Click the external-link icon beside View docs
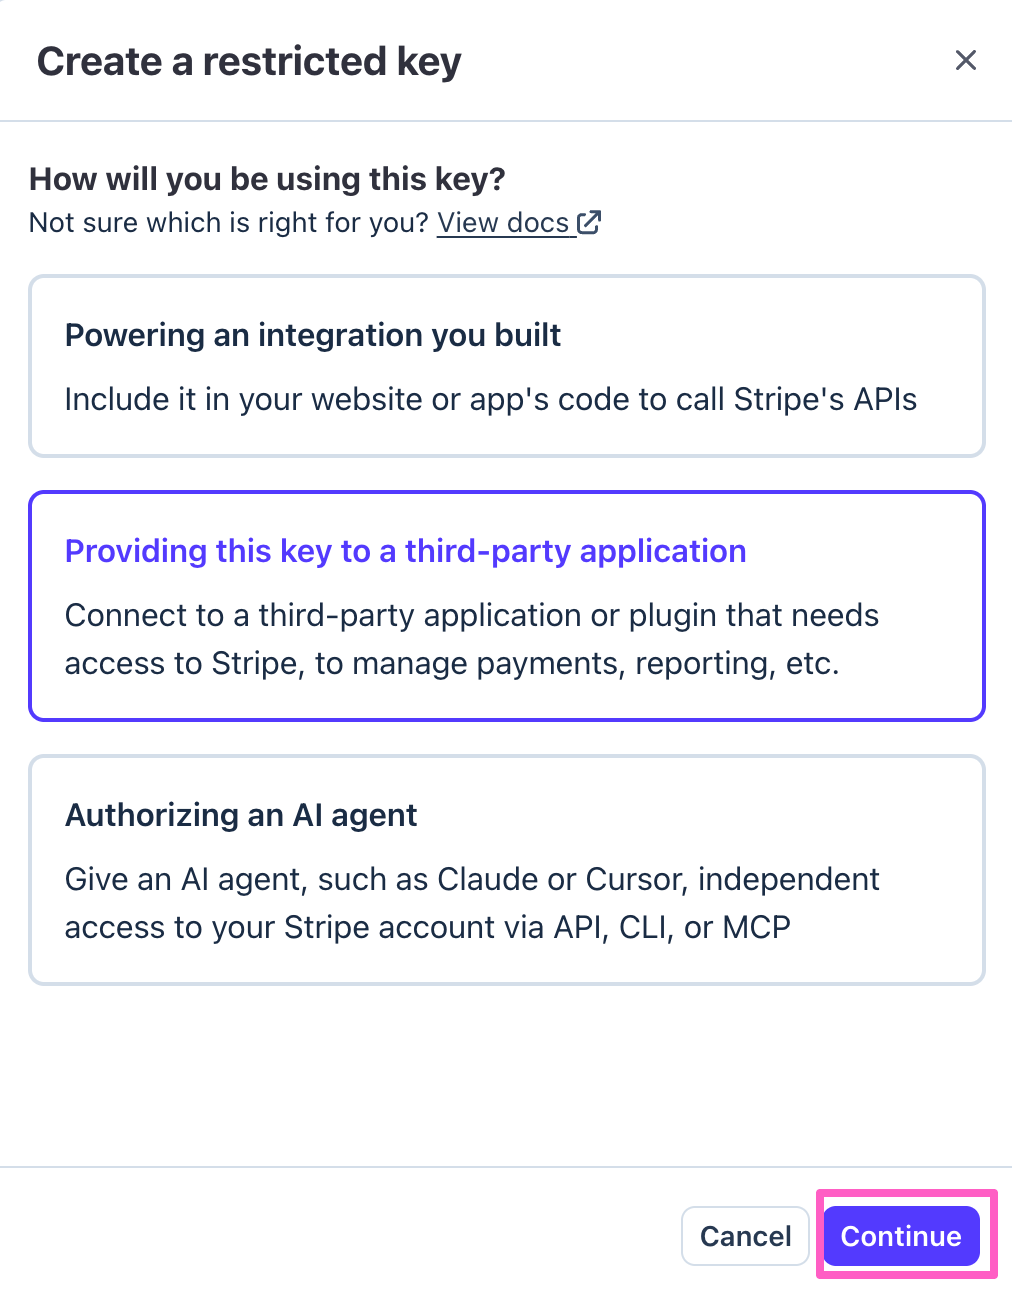Image resolution: width=1012 pixels, height=1294 pixels. tap(589, 222)
